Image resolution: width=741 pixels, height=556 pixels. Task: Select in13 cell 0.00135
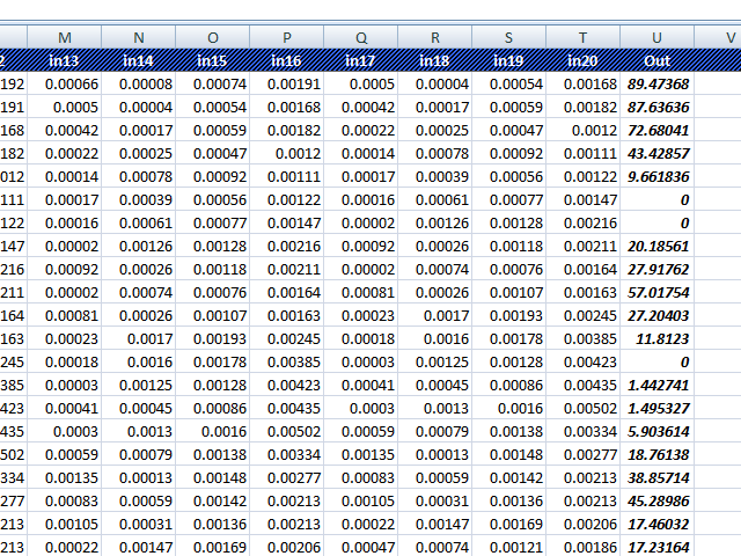click(65, 477)
